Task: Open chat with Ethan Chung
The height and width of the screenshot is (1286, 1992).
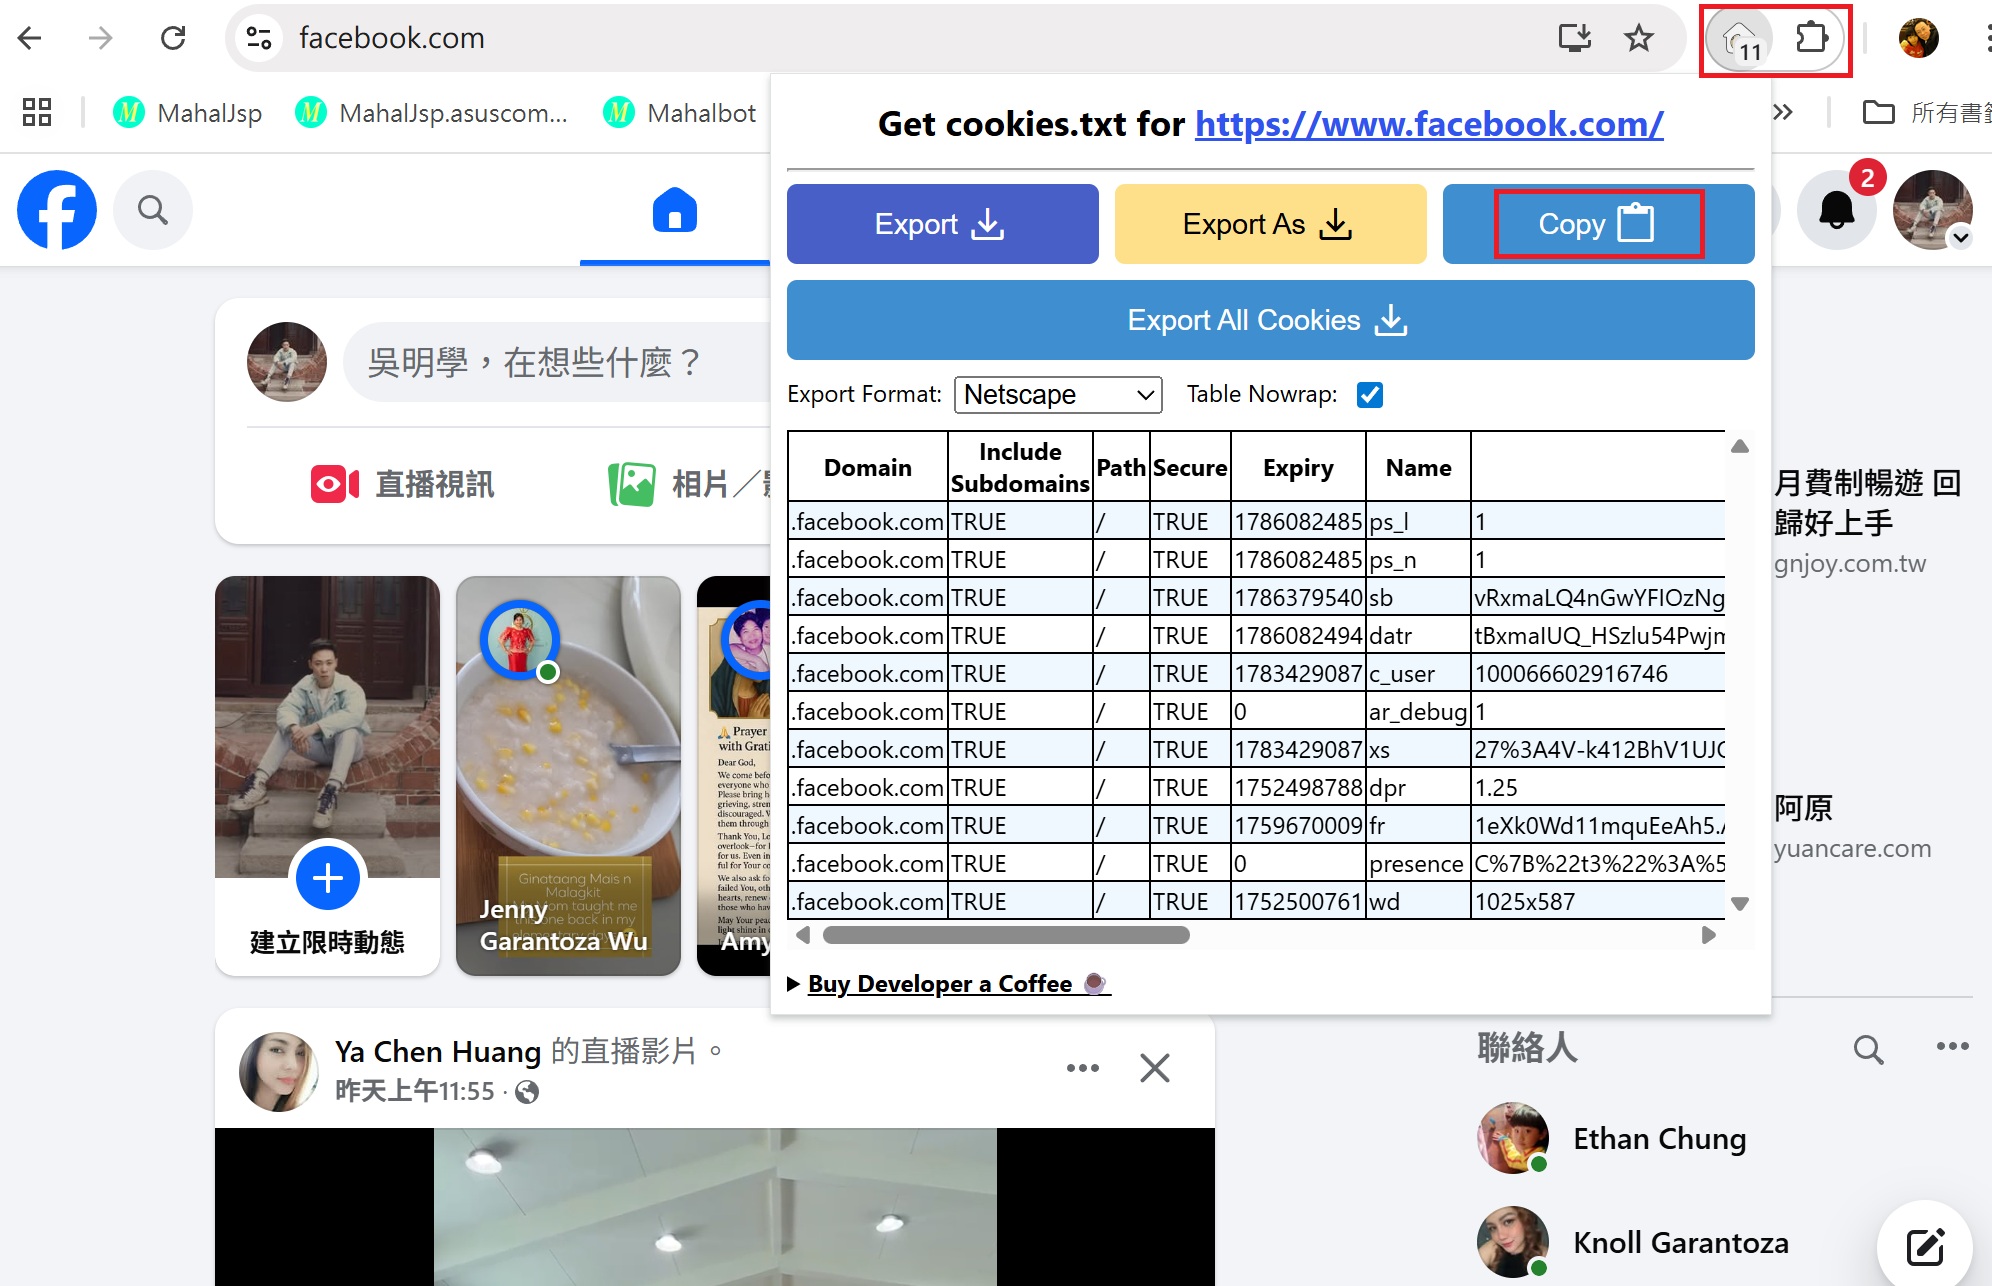Action: pyautogui.click(x=1610, y=1139)
